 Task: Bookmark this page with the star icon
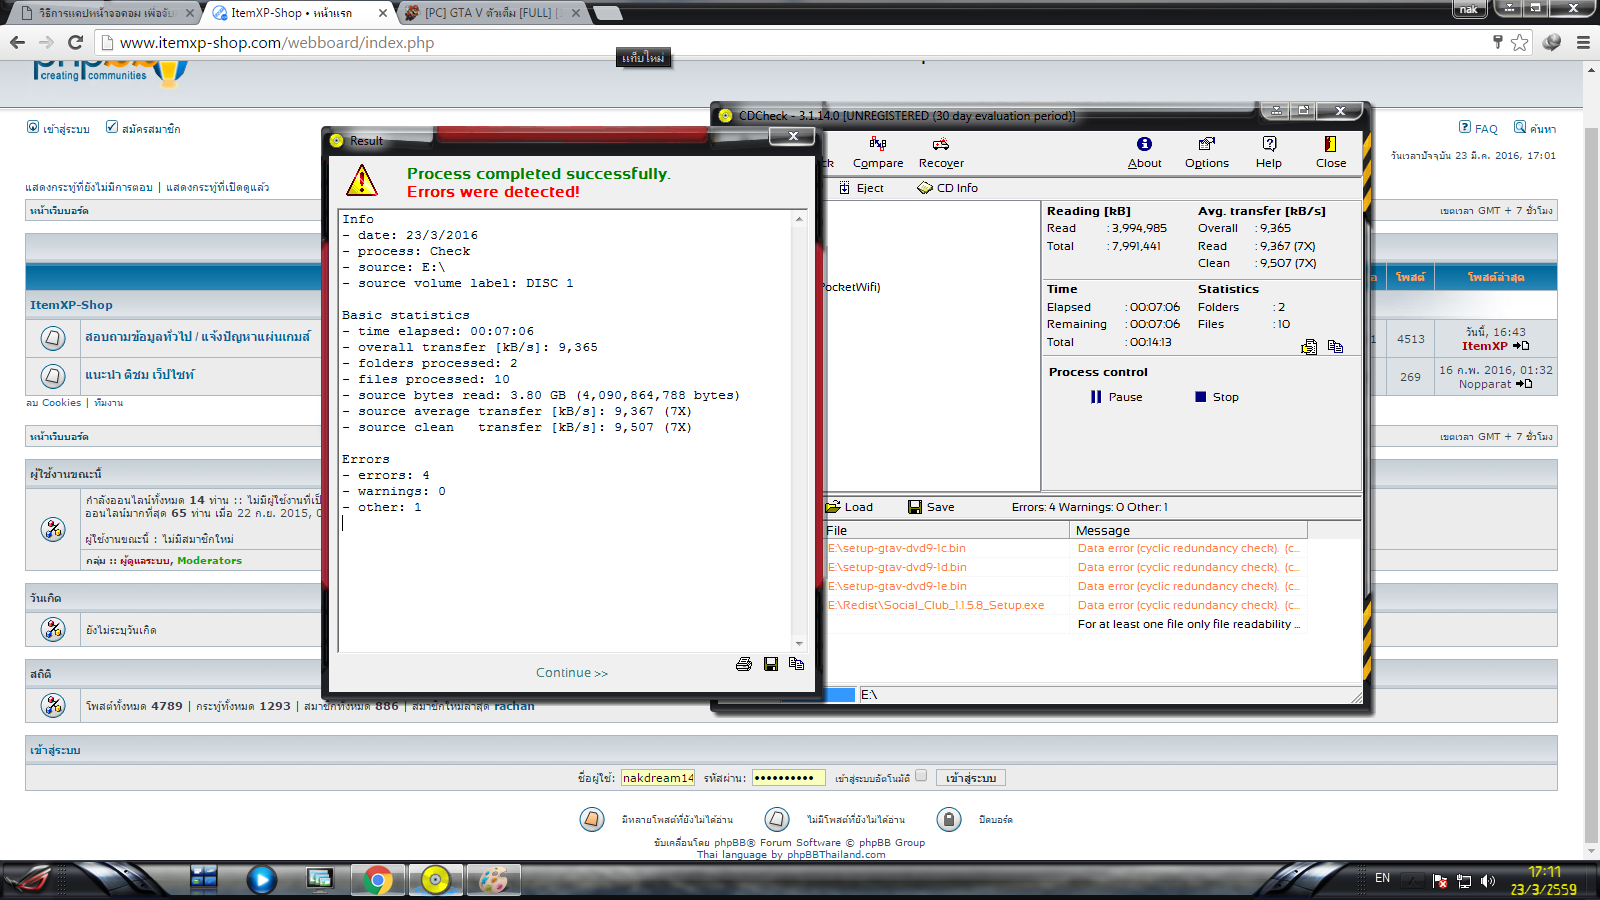(x=1520, y=42)
